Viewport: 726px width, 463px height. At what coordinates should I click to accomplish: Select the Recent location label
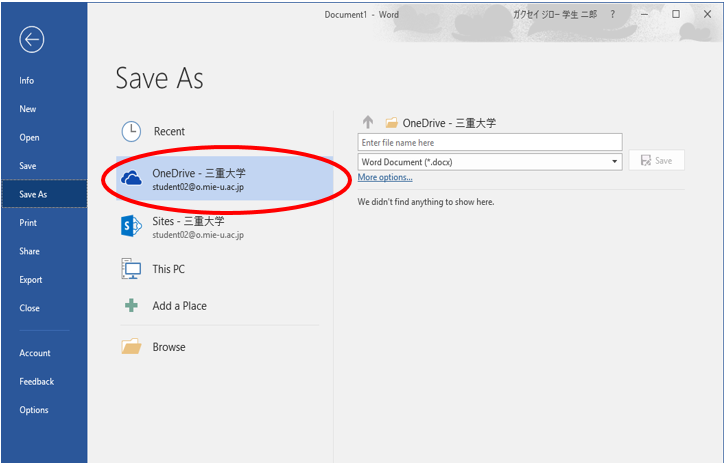point(169,131)
